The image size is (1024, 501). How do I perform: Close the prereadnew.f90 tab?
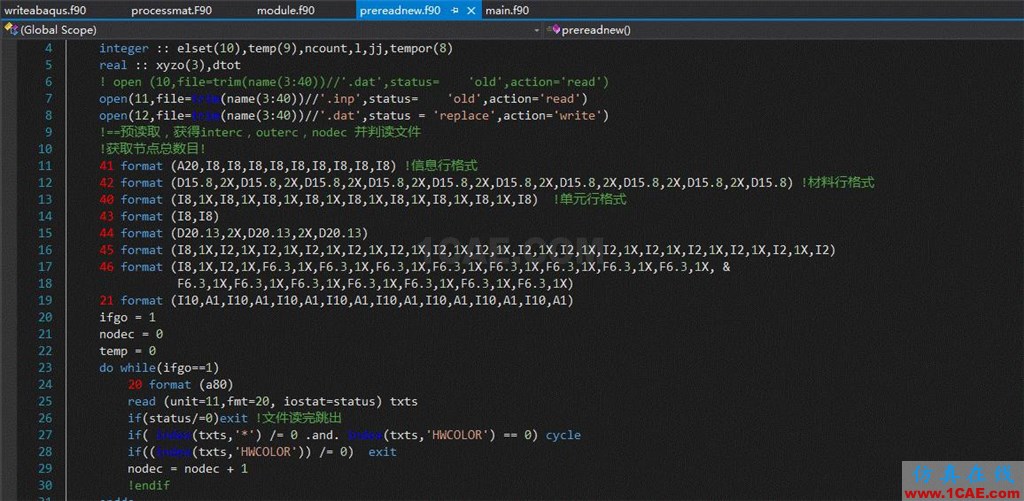(470, 10)
